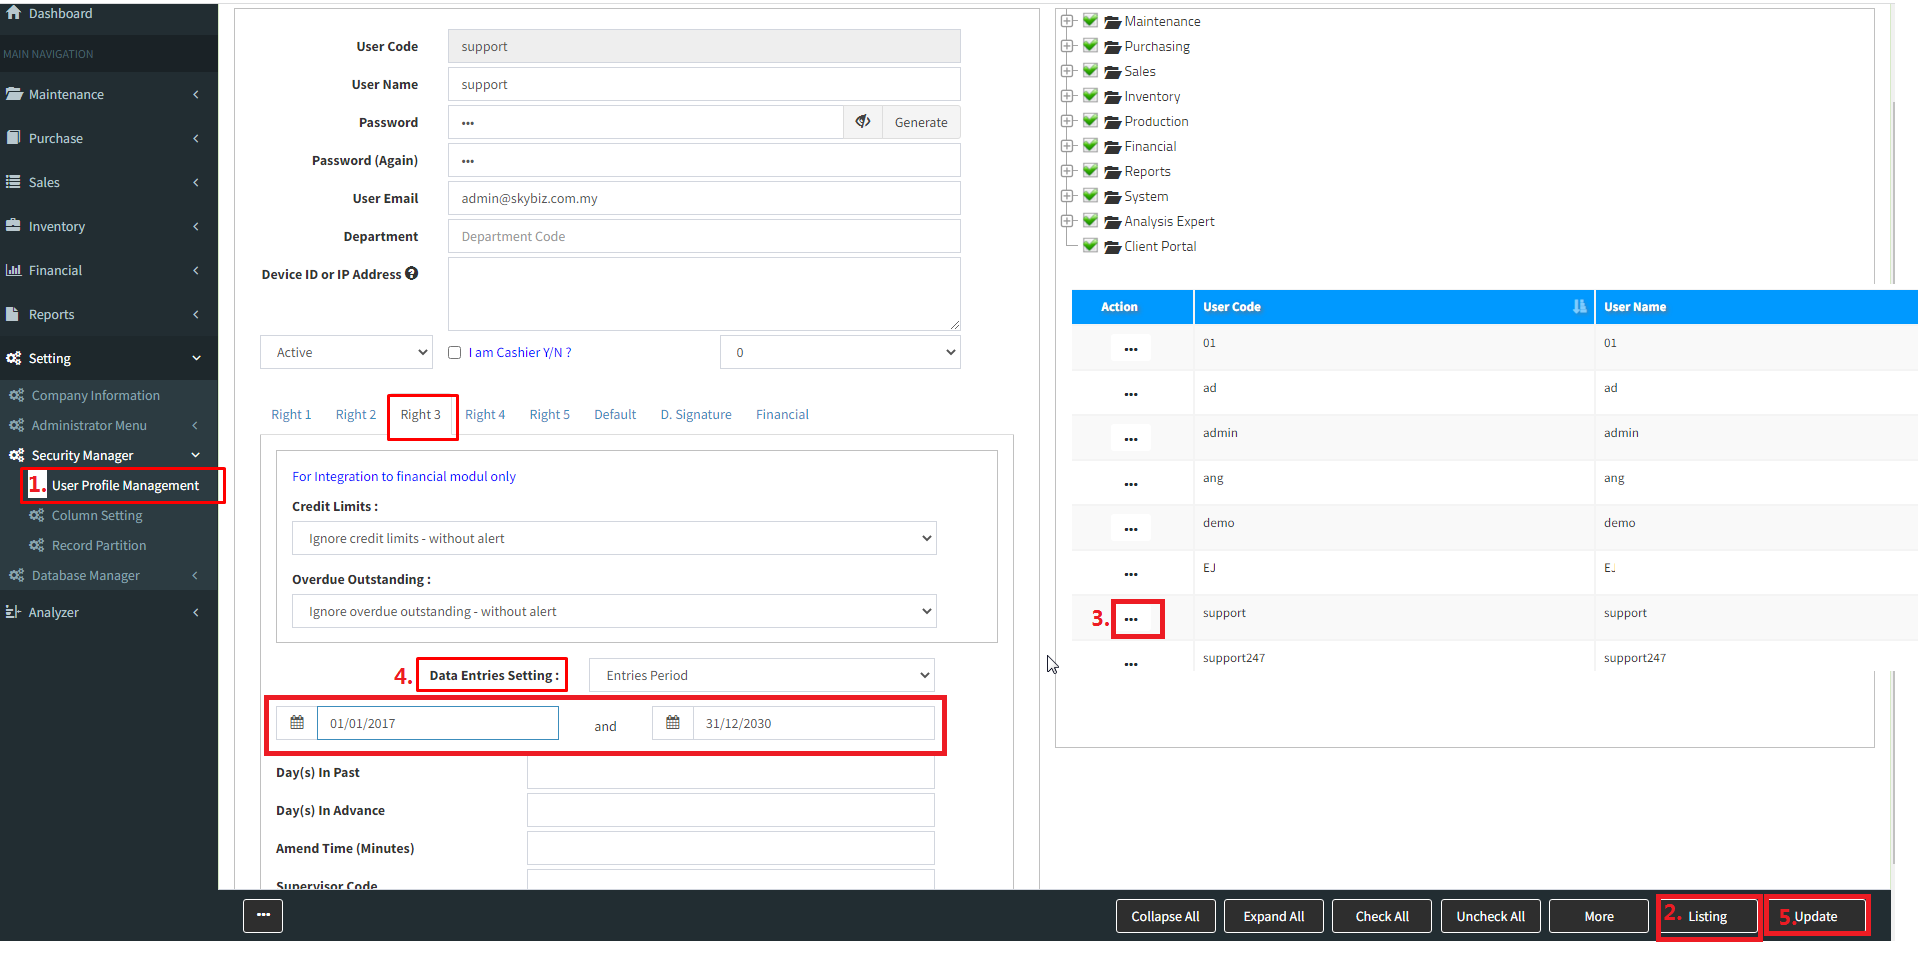Click the Department Code input field

704,237
